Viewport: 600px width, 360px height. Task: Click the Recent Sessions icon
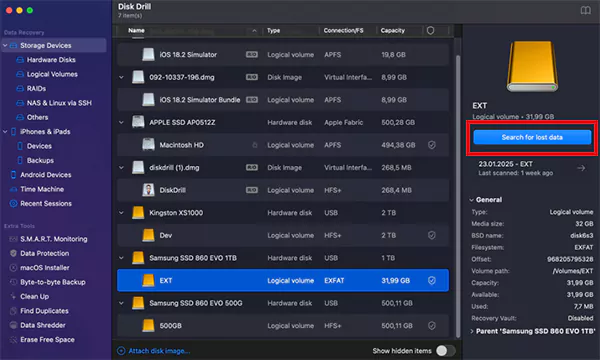[13, 204]
